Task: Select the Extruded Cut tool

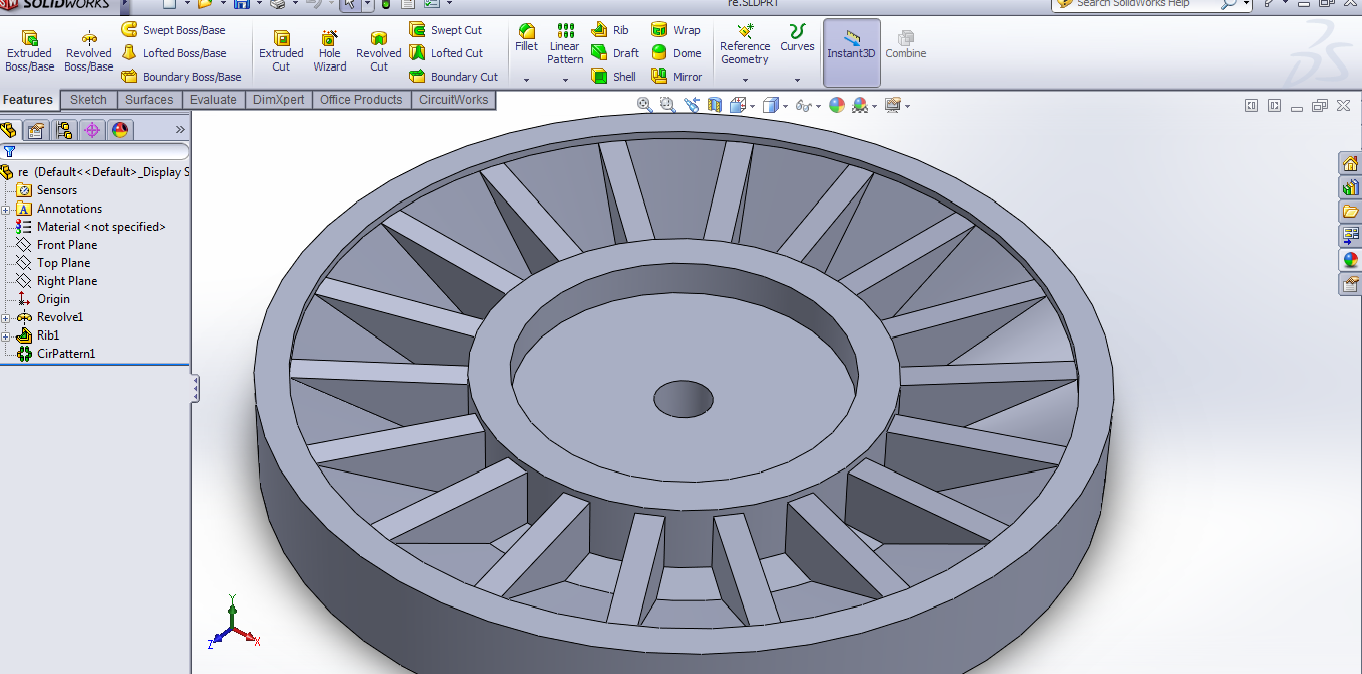Action: [x=281, y=51]
